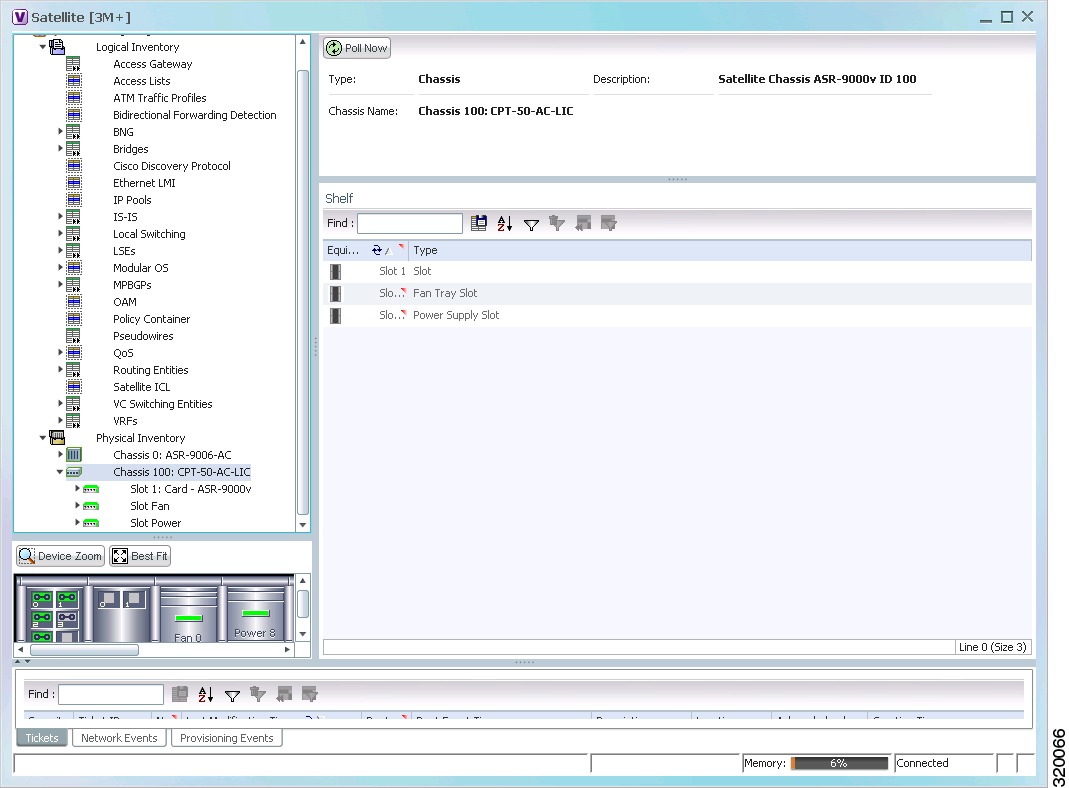Click show only selected rows icon in Shelf toolbar

pos(609,223)
